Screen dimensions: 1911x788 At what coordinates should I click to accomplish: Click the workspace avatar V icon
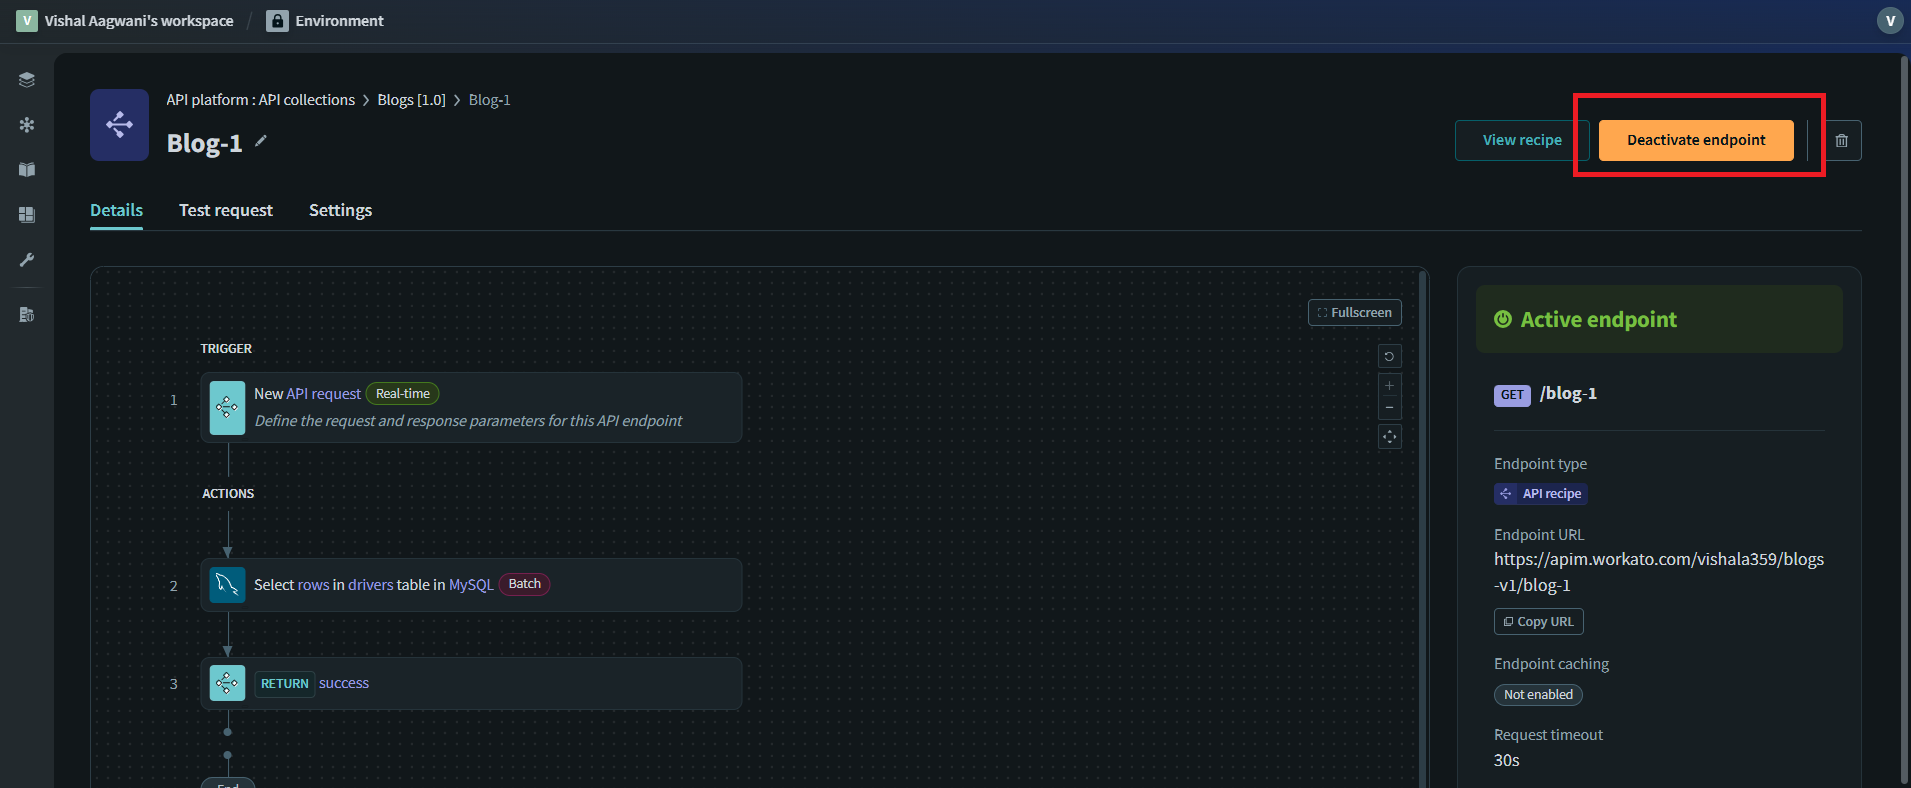point(27,20)
